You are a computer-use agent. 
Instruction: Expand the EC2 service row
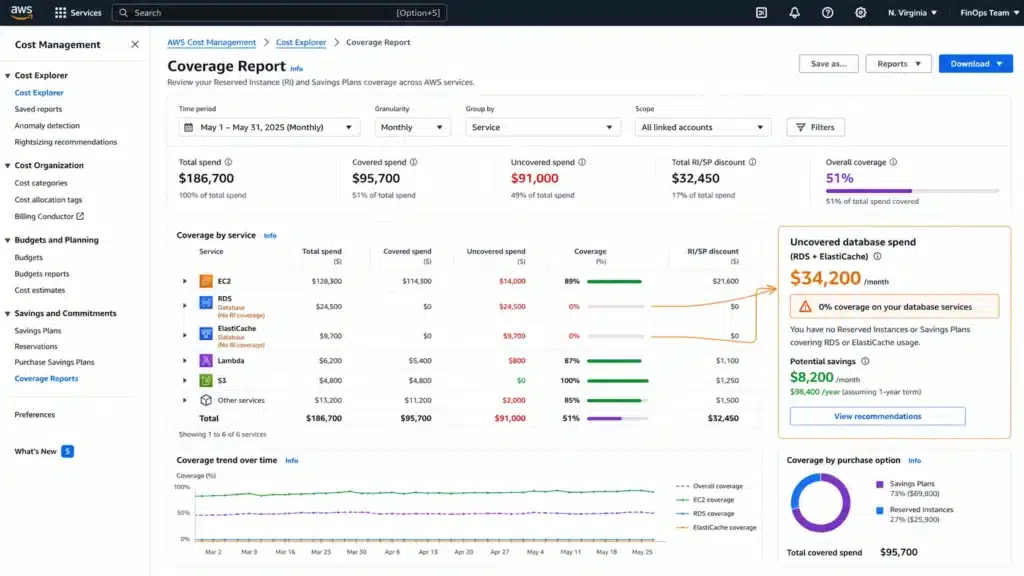(185, 281)
